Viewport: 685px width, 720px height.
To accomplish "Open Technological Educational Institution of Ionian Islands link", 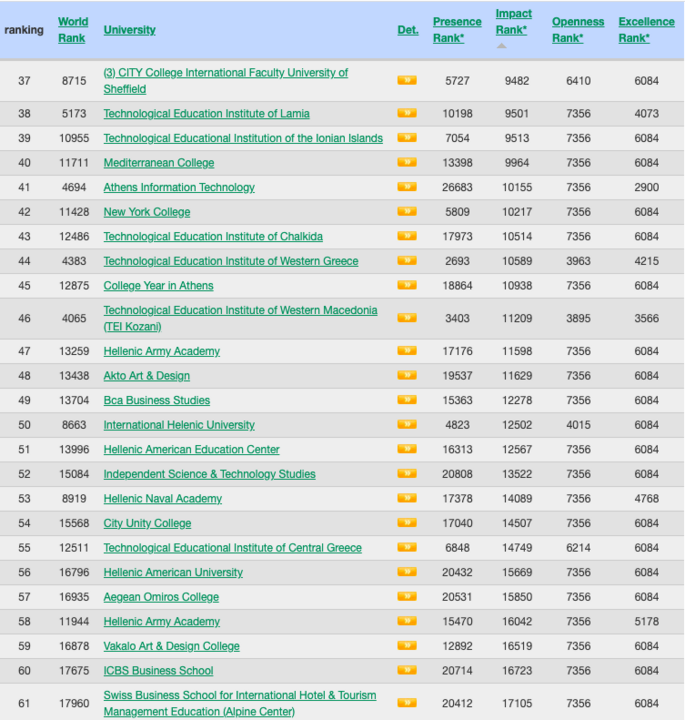I will (x=243, y=138).
